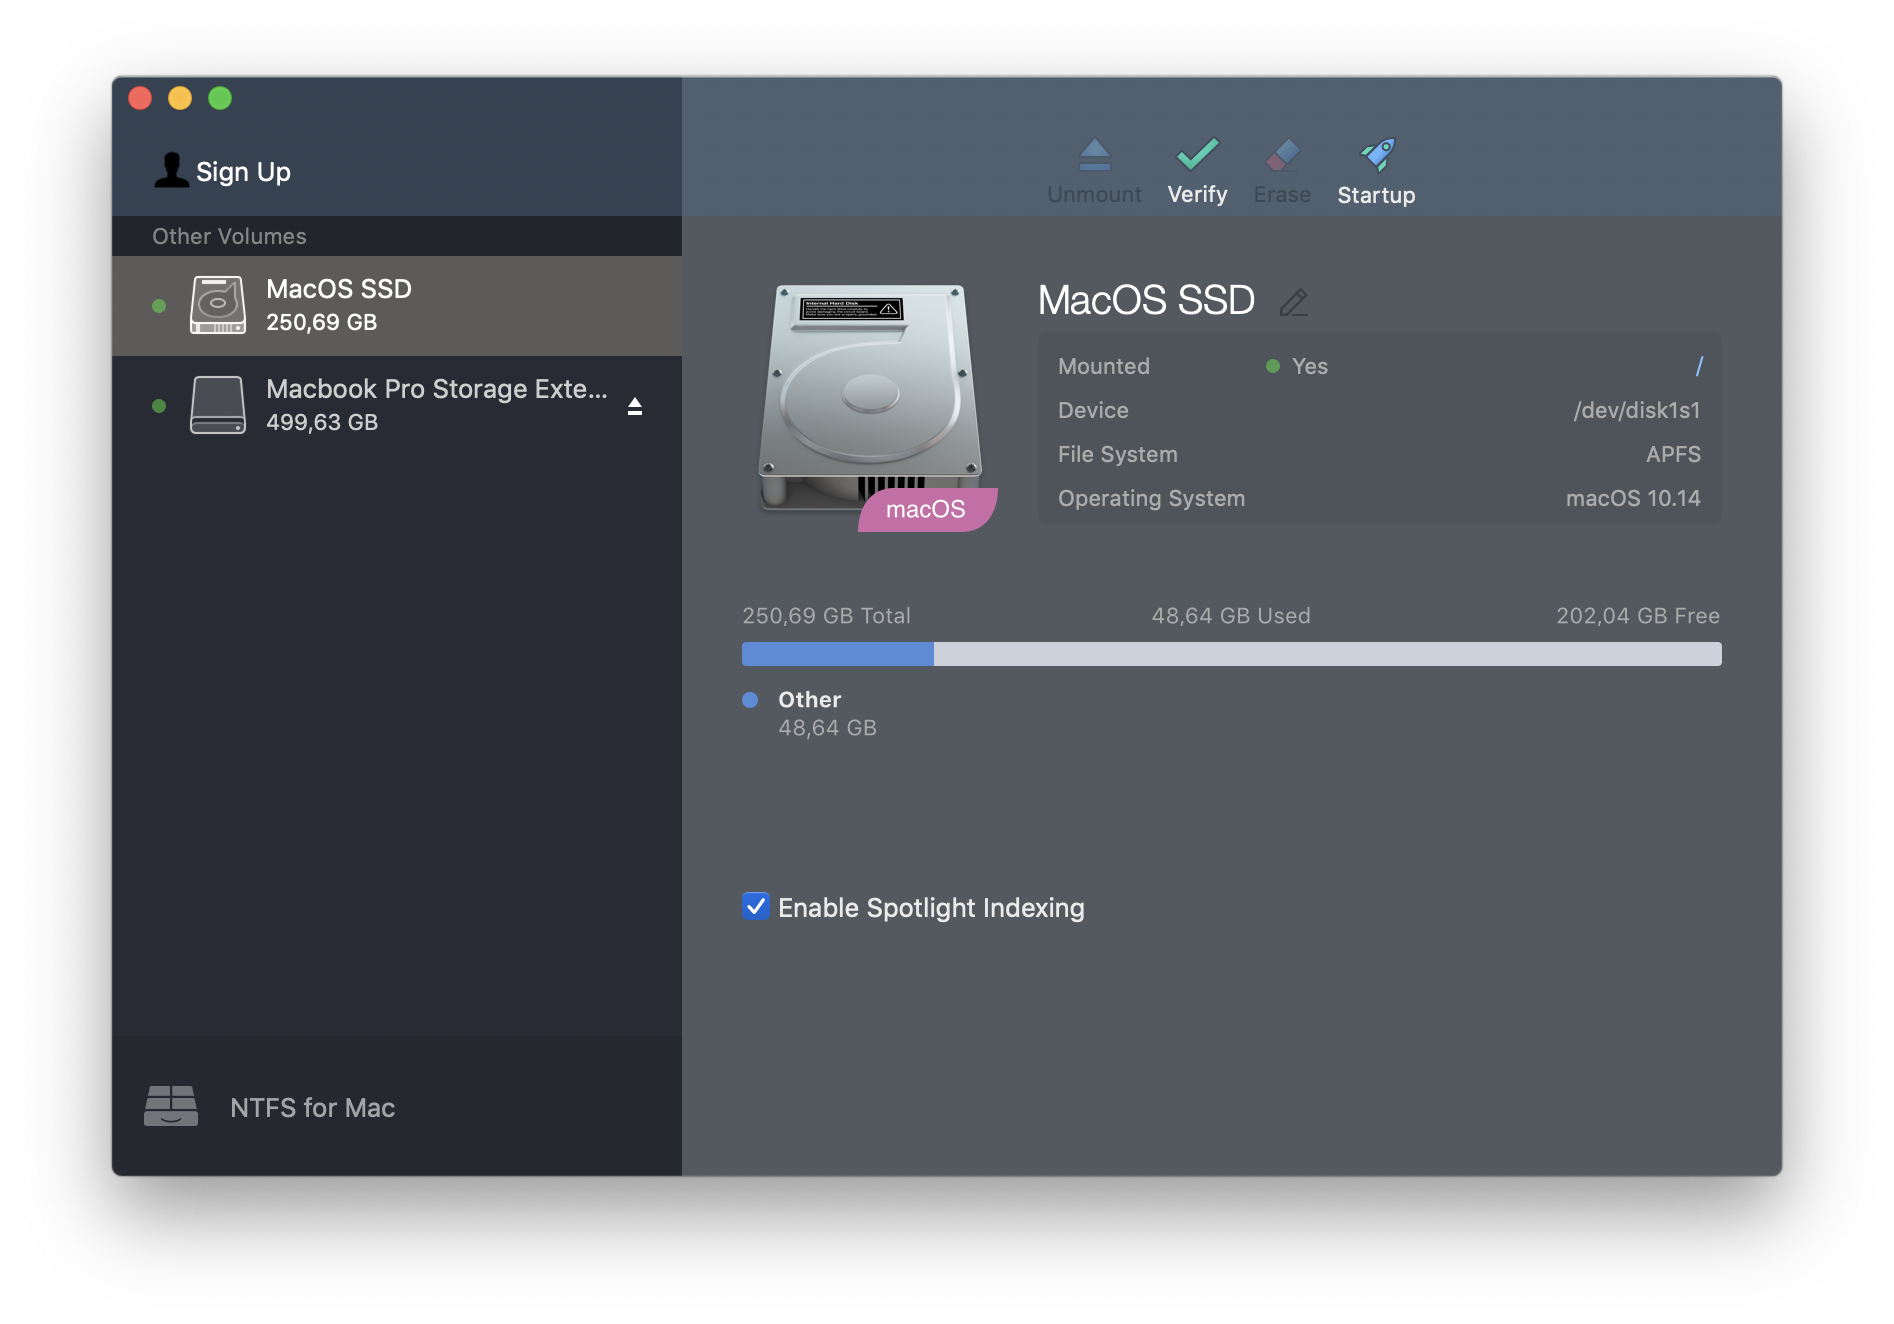Click the 48,64 GB Used label
The image size is (1894, 1324).
click(1231, 616)
